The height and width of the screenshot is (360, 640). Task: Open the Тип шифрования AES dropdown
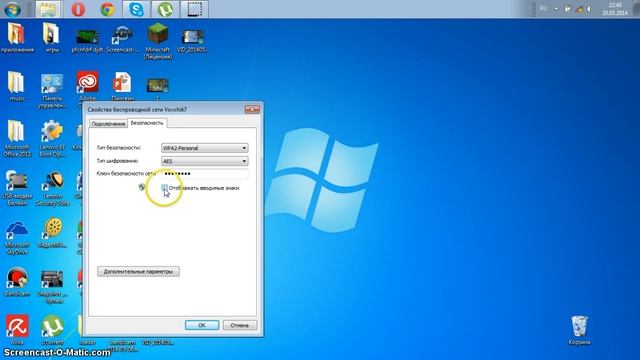pos(204,161)
